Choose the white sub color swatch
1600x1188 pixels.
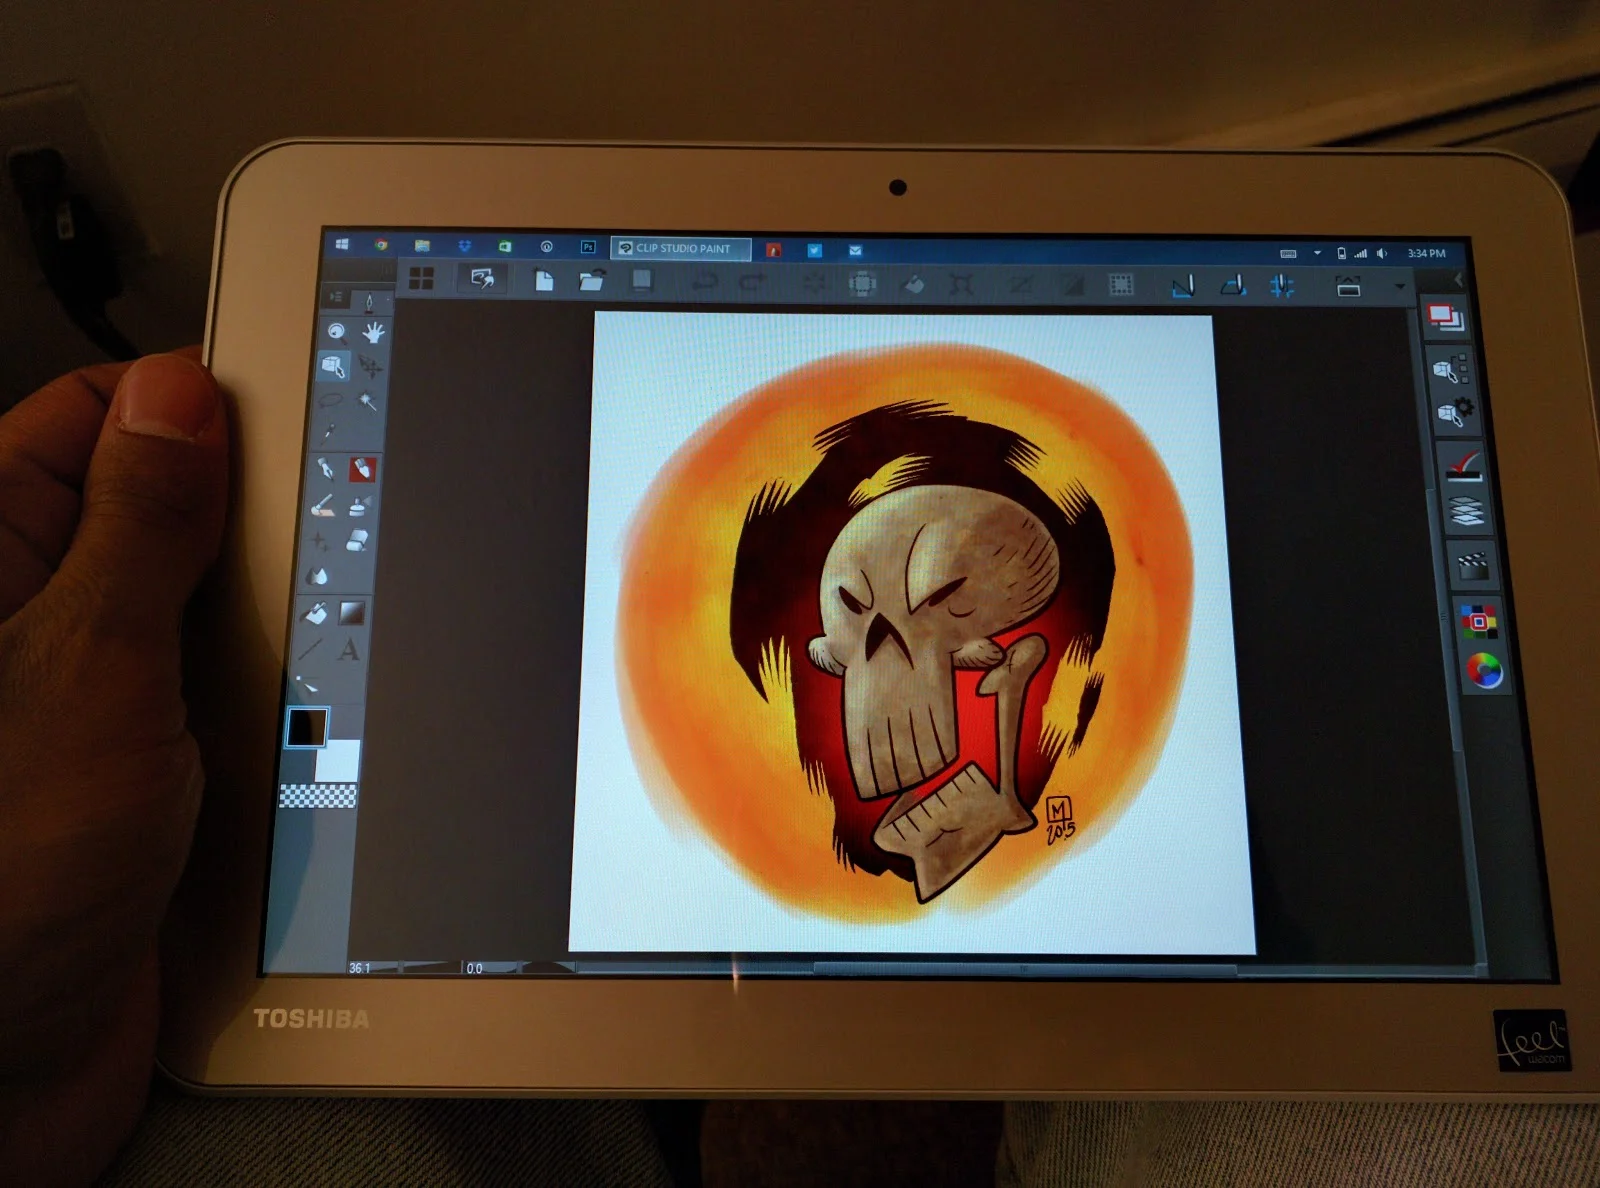tap(337, 760)
